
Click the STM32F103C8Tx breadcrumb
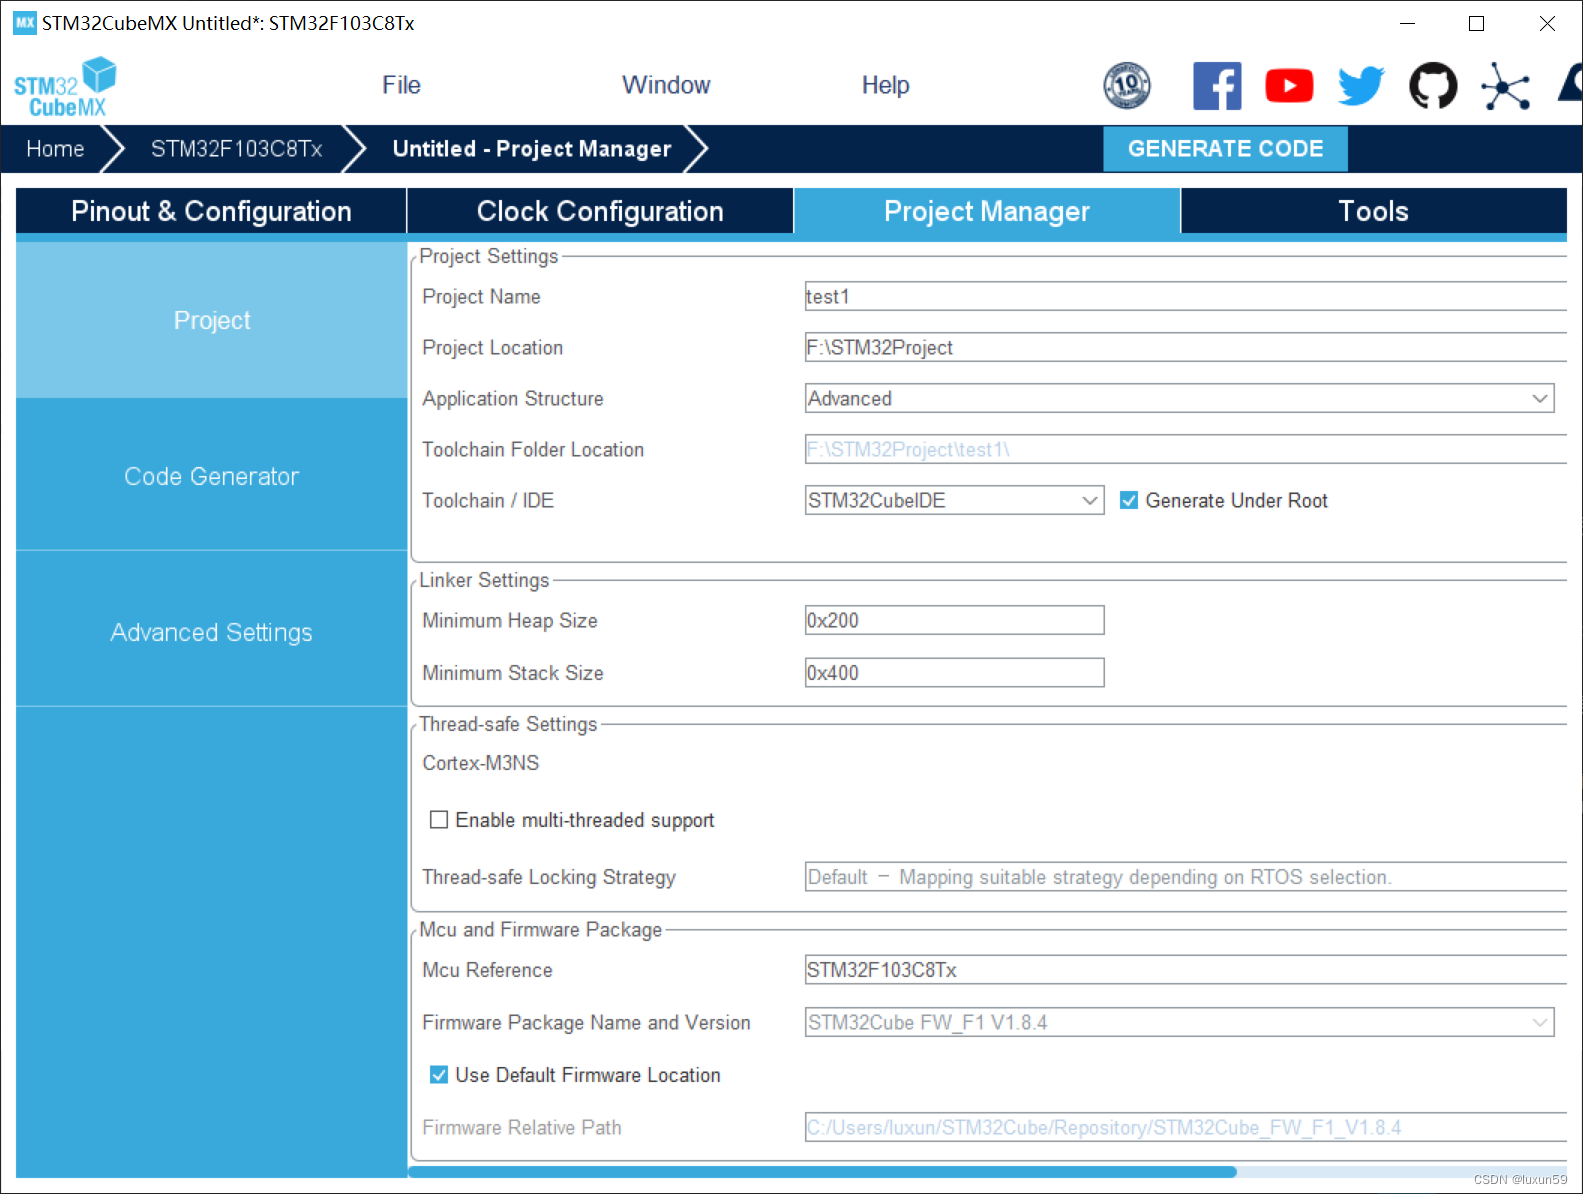click(x=237, y=149)
